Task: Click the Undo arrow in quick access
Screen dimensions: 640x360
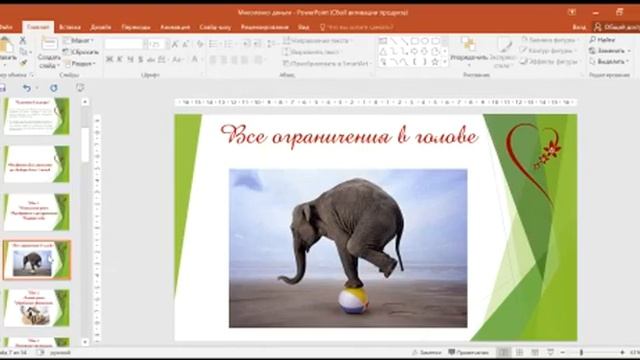Action: (x=27, y=88)
